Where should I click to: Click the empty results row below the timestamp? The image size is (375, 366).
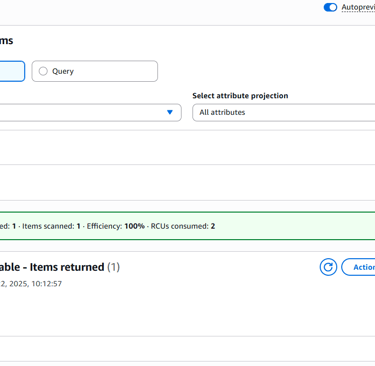[x=187, y=349]
